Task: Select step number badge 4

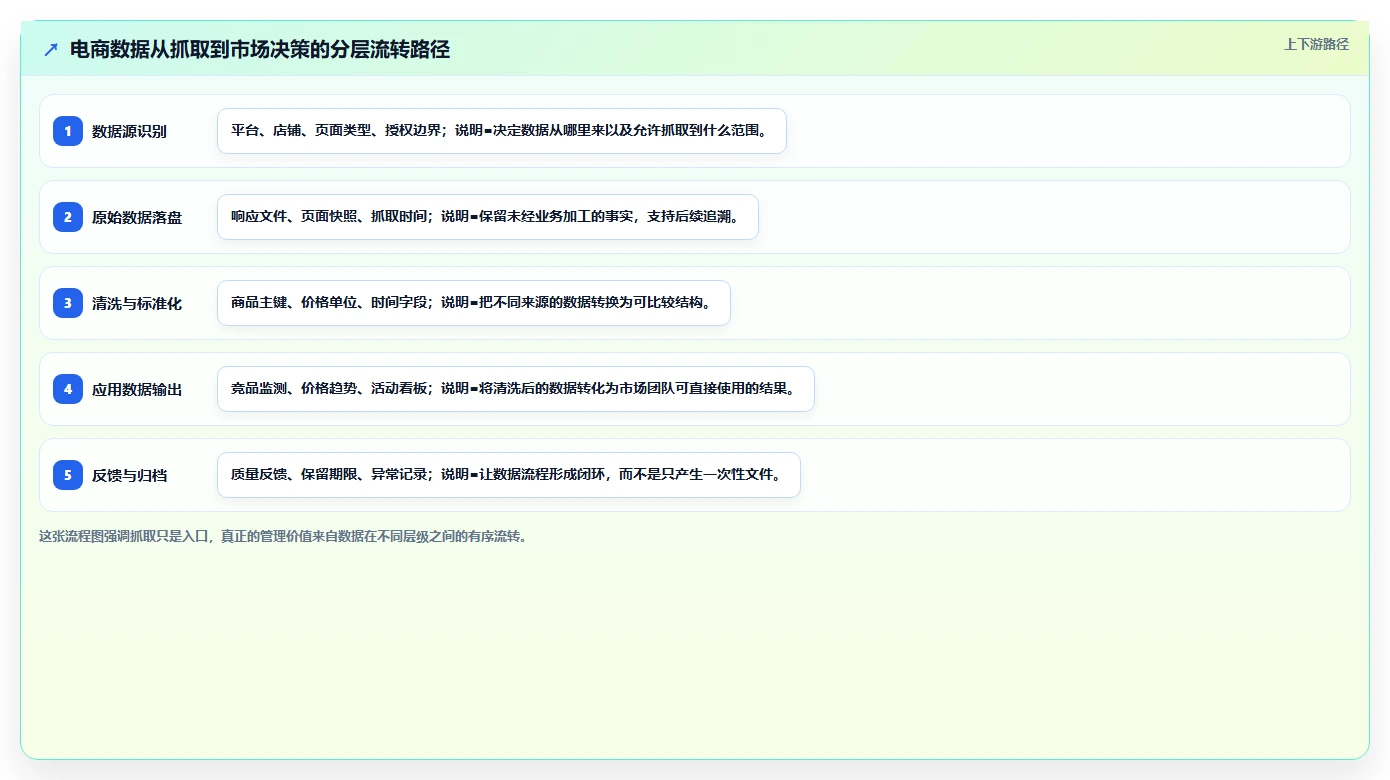Action: point(68,389)
